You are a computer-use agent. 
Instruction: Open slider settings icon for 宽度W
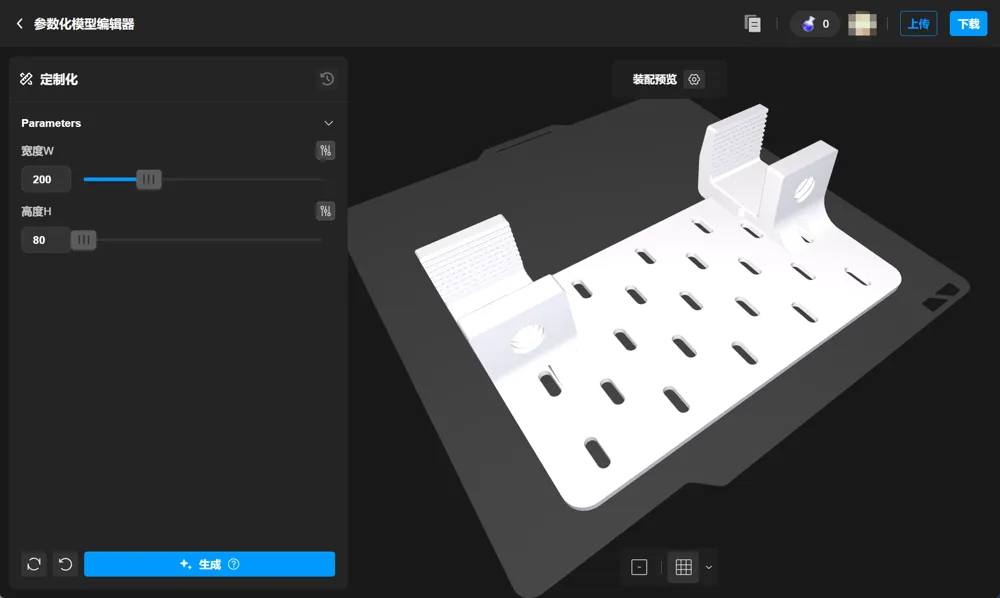pyautogui.click(x=325, y=150)
